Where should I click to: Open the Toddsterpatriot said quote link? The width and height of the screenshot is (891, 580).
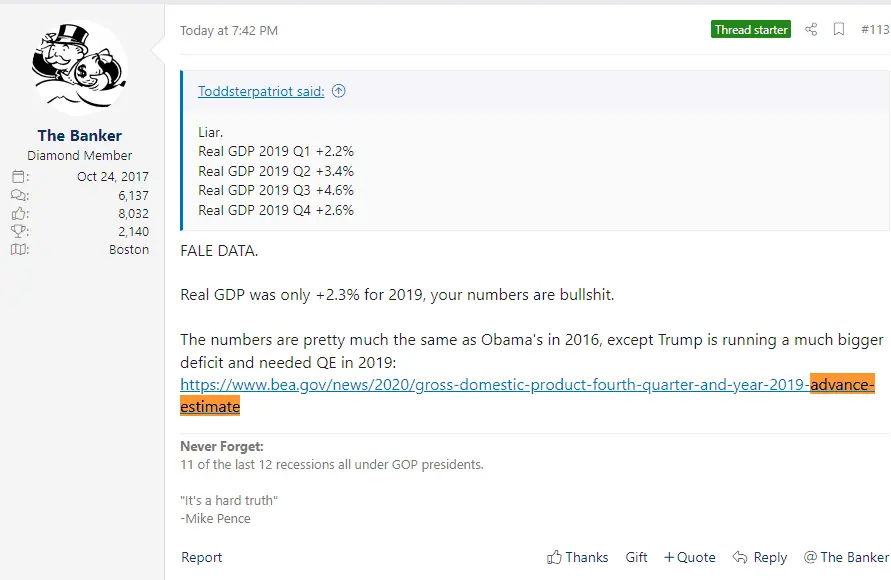pyautogui.click(x=260, y=91)
